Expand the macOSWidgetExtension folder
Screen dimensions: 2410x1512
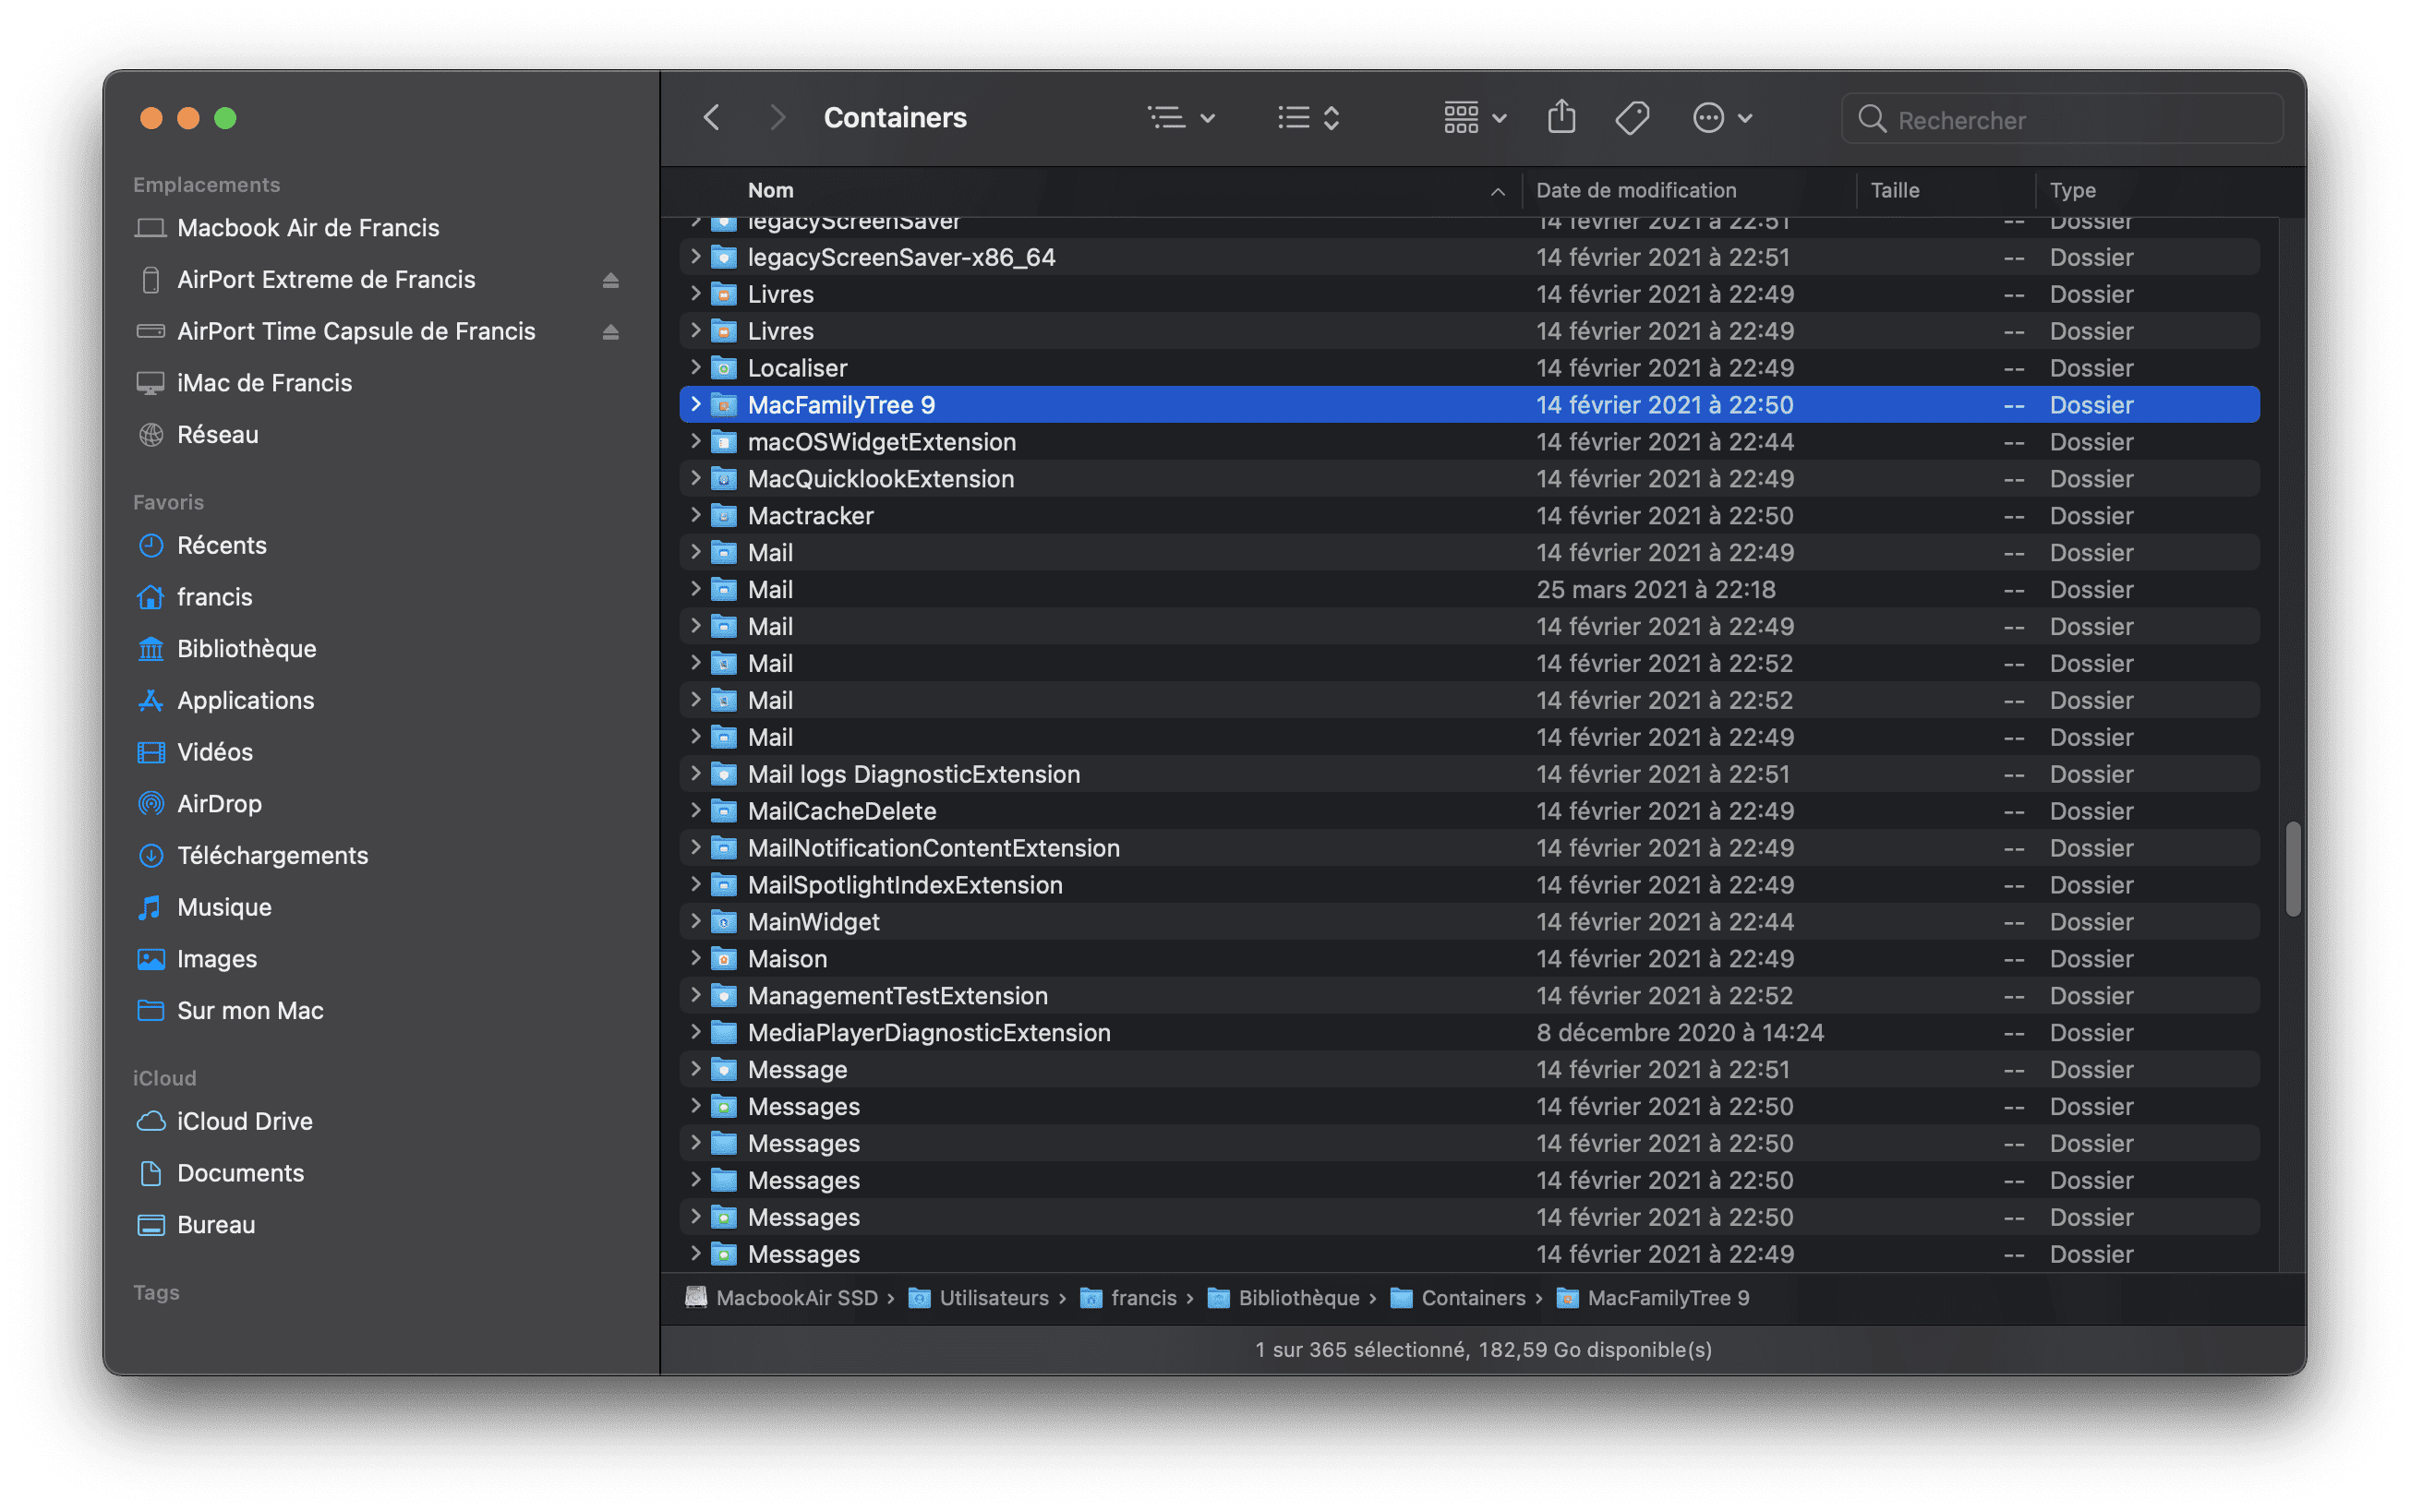pyautogui.click(x=695, y=442)
